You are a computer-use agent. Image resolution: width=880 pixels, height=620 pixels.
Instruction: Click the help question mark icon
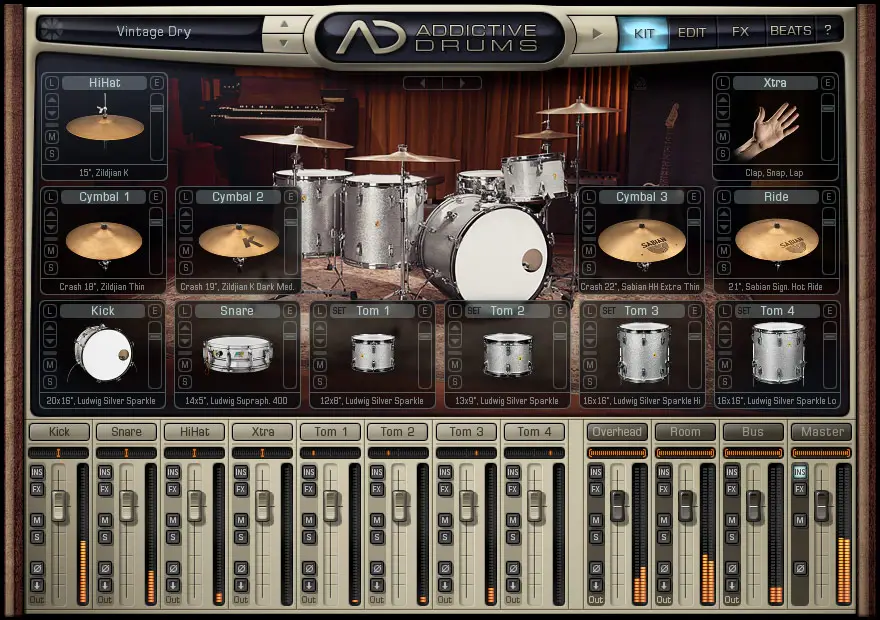coord(828,30)
